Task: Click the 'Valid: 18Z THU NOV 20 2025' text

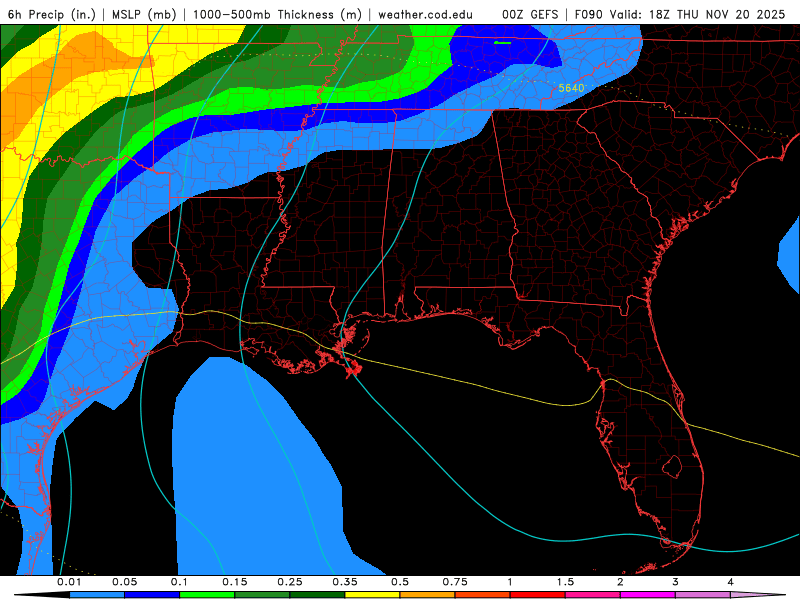Action: [697, 14]
